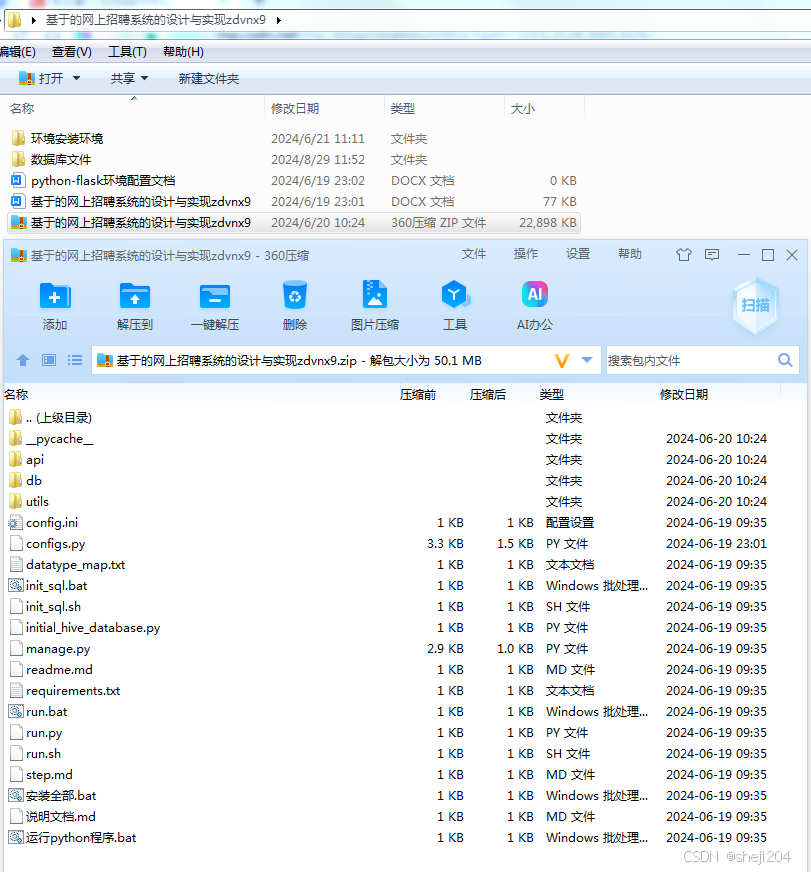Click the 扫描 scan hexagon button
The height and width of the screenshot is (872, 811).
coord(755,305)
